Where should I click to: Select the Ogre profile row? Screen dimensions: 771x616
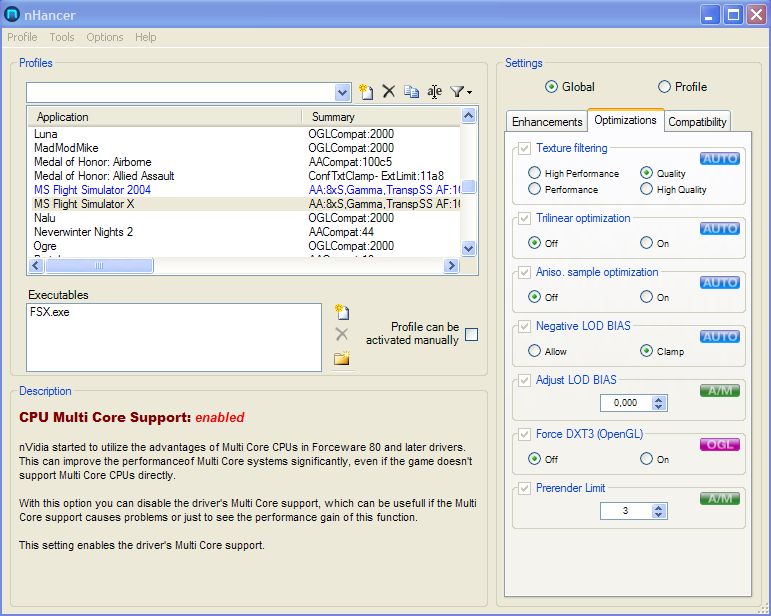point(245,246)
